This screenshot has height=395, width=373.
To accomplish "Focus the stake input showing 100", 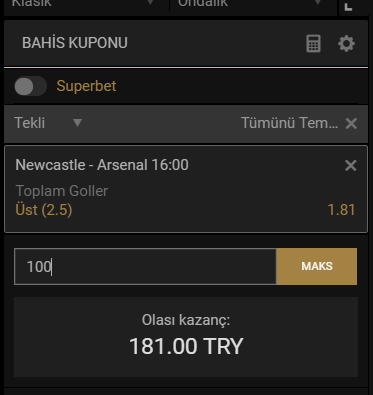I will pyautogui.click(x=145, y=266).
